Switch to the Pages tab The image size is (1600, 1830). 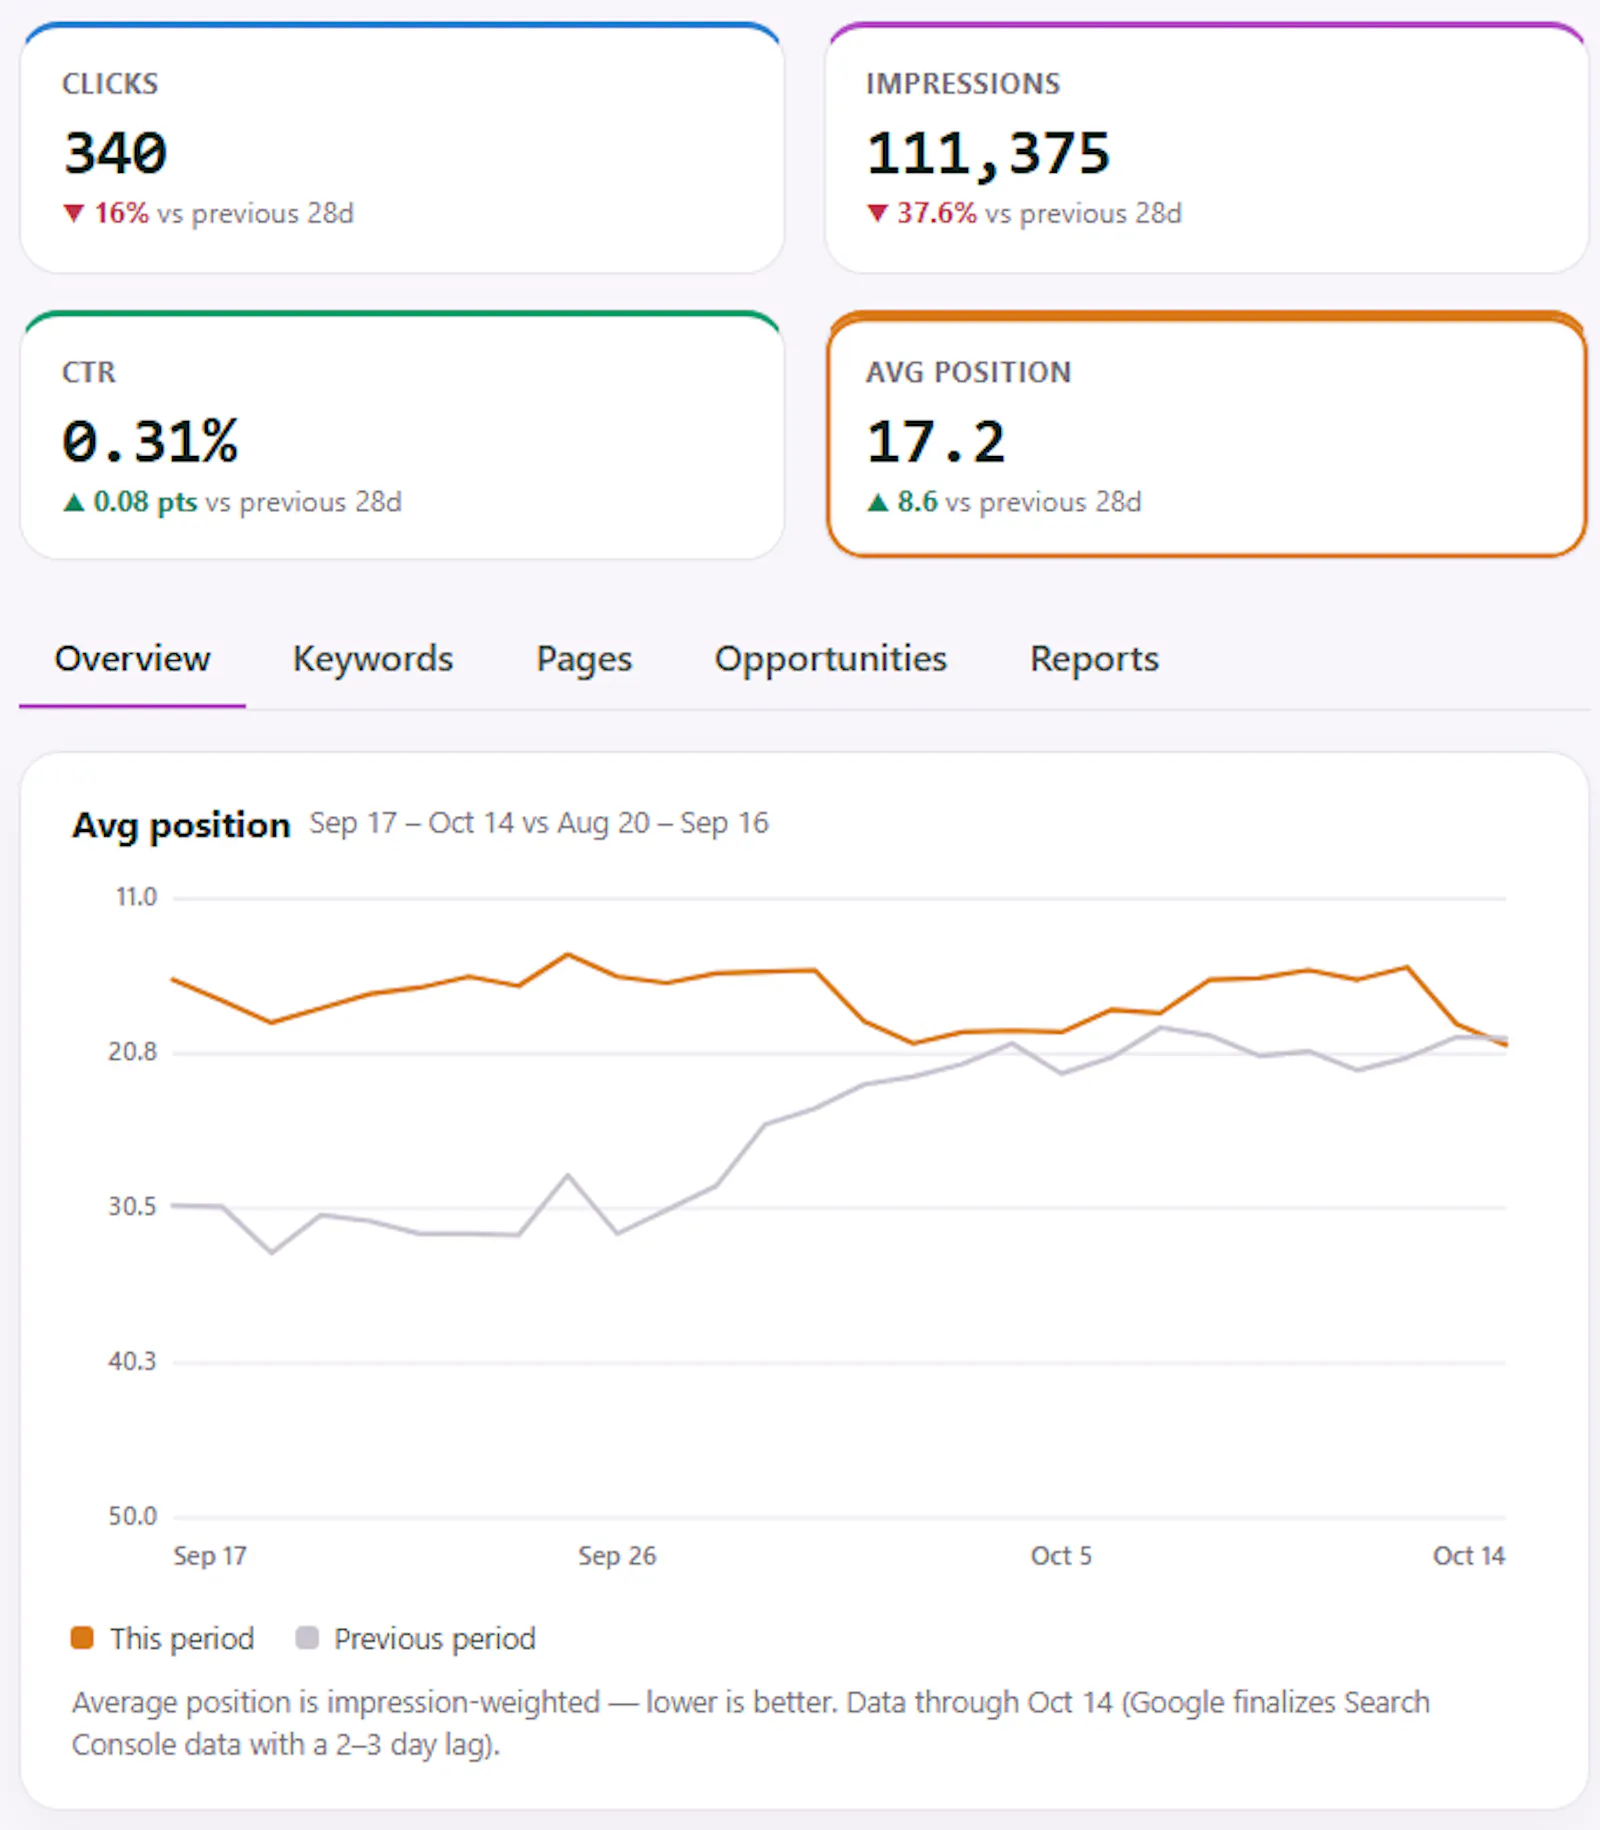click(x=584, y=659)
